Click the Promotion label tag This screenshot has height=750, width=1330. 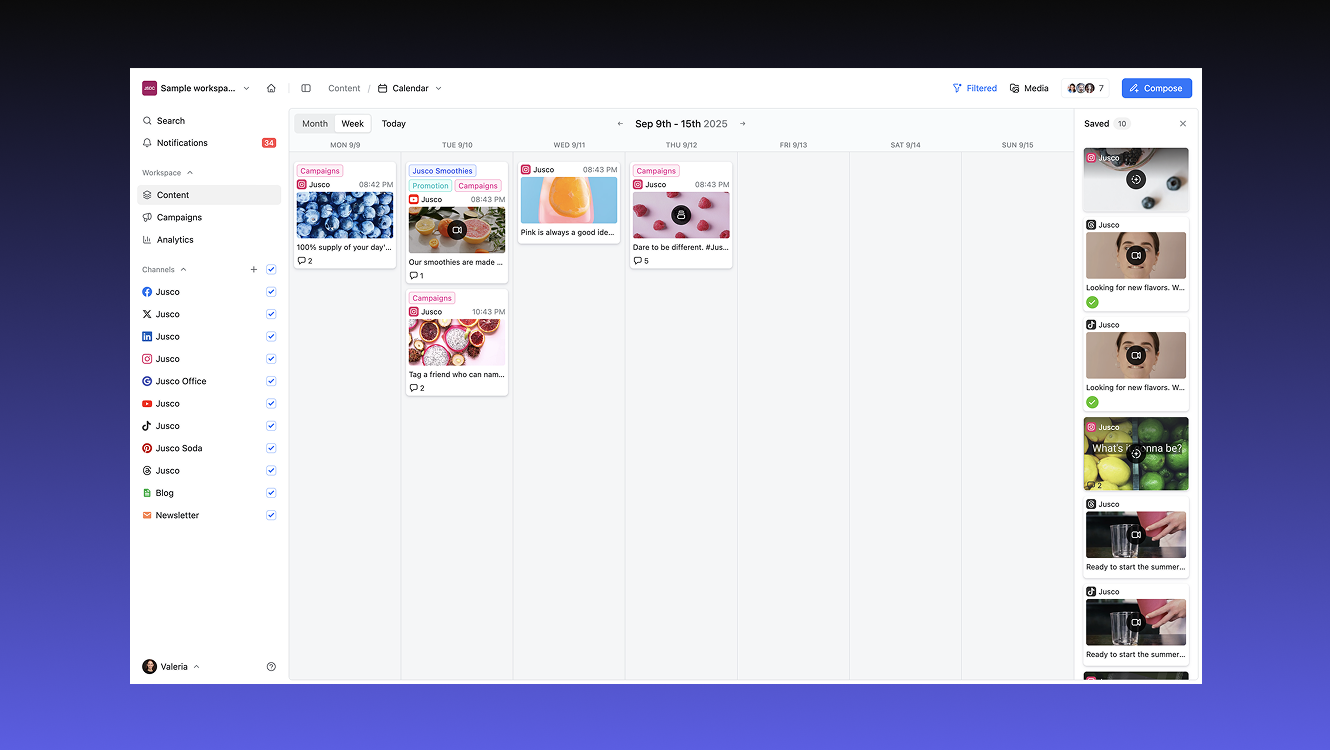(x=430, y=186)
